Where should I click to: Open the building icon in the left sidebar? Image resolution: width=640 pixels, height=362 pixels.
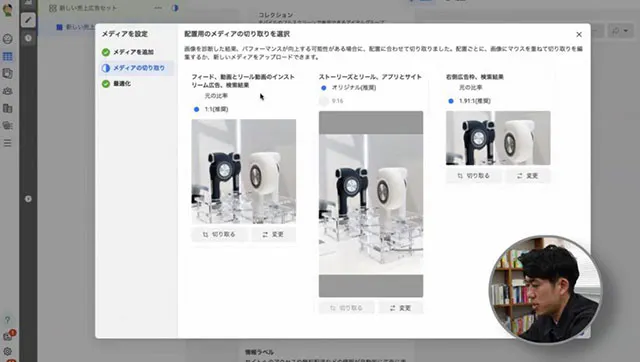point(7,108)
